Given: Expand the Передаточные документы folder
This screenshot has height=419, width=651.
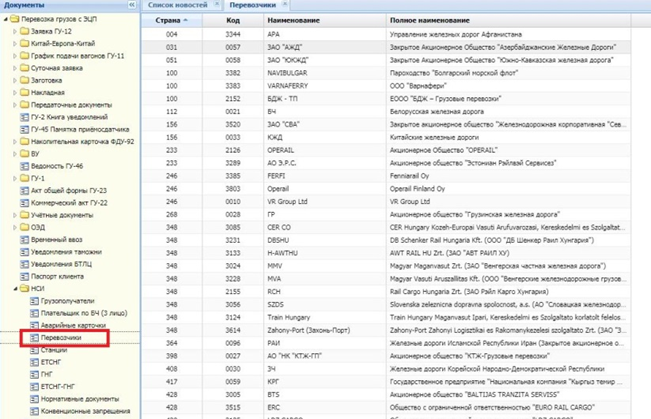Looking at the screenshot, I should click(15, 105).
